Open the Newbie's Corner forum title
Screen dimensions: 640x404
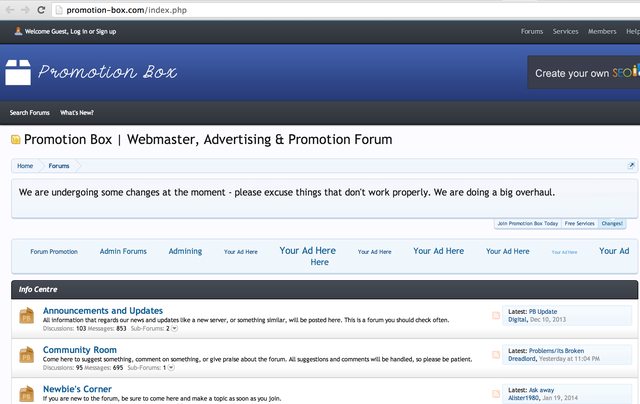[77, 389]
